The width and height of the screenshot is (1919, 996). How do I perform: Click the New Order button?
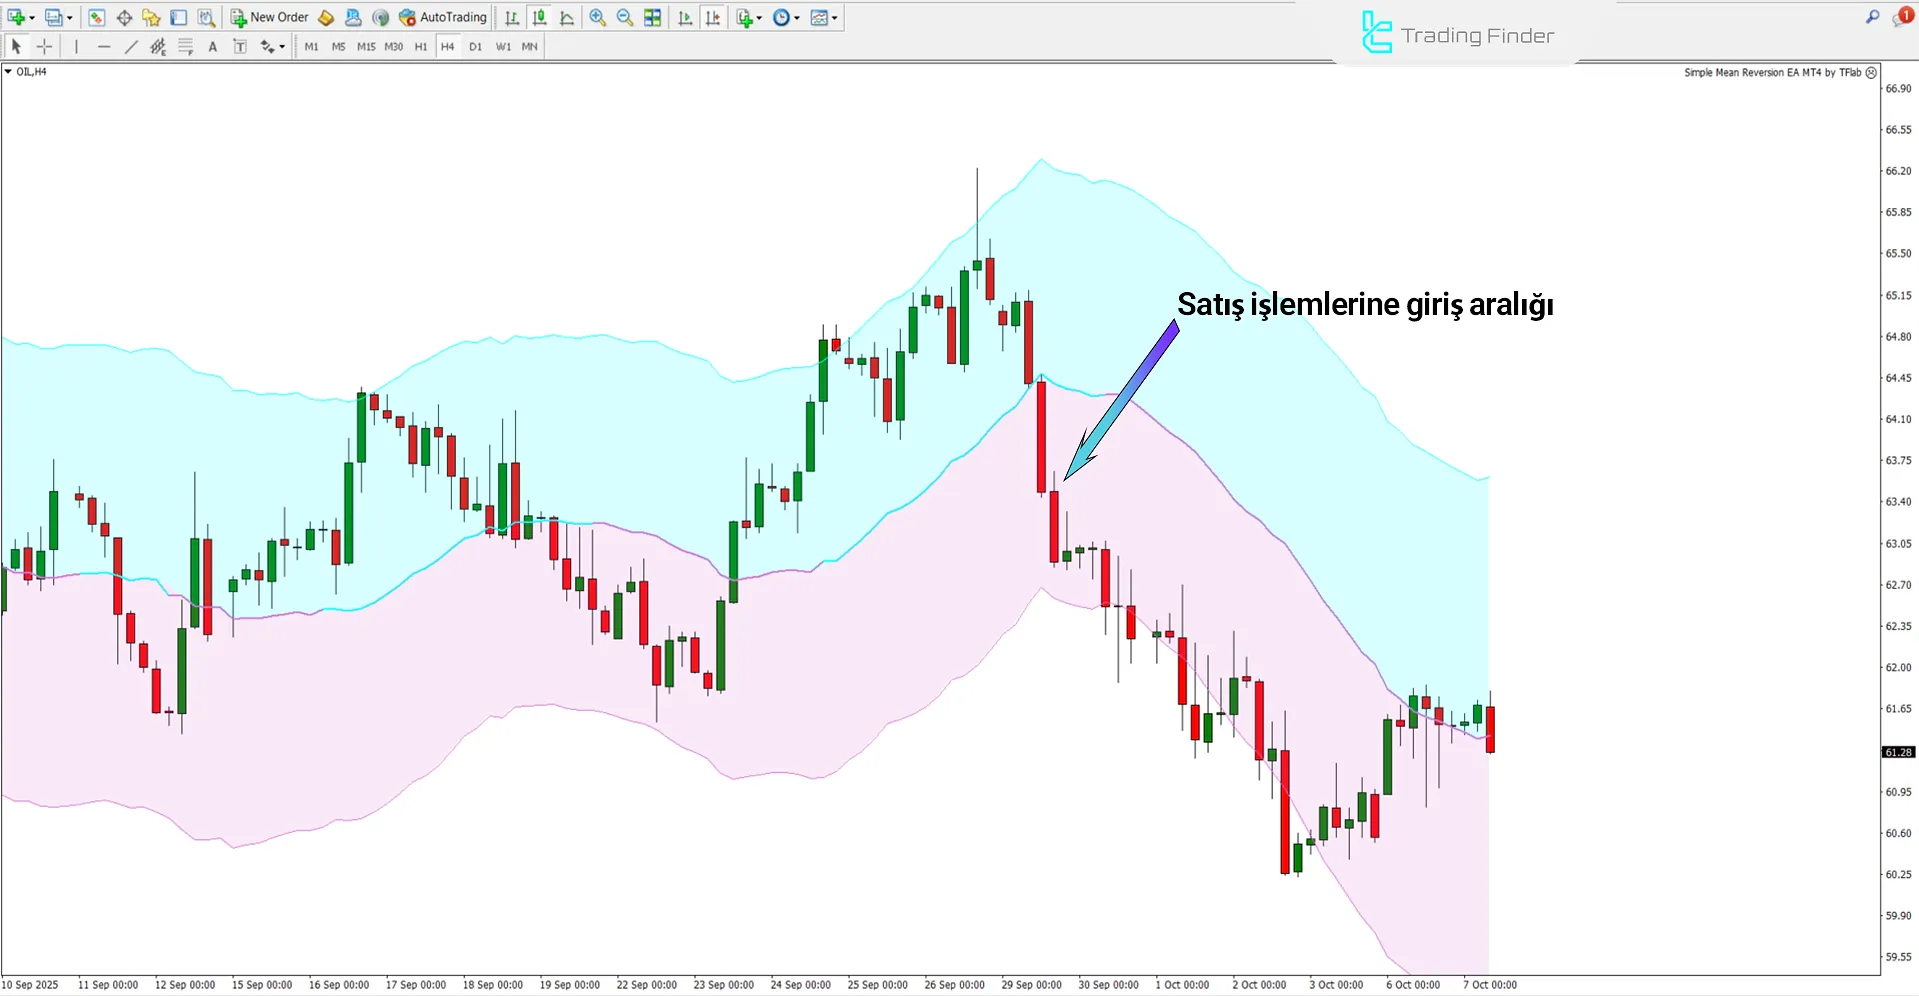point(270,18)
